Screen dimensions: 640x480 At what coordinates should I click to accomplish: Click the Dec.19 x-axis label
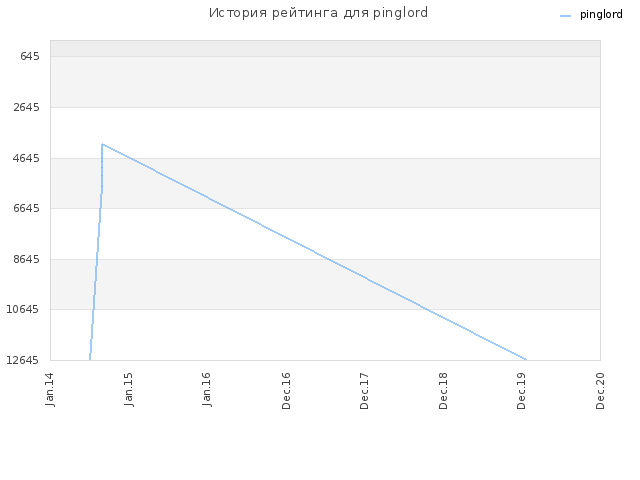(521, 391)
